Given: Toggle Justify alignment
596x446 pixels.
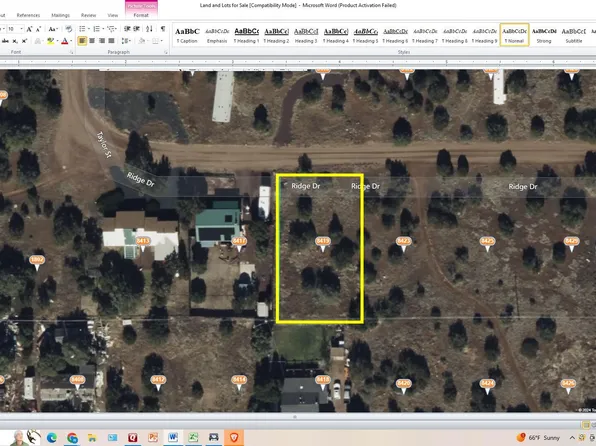Looking at the screenshot, I should pyautogui.click(x=111, y=41).
